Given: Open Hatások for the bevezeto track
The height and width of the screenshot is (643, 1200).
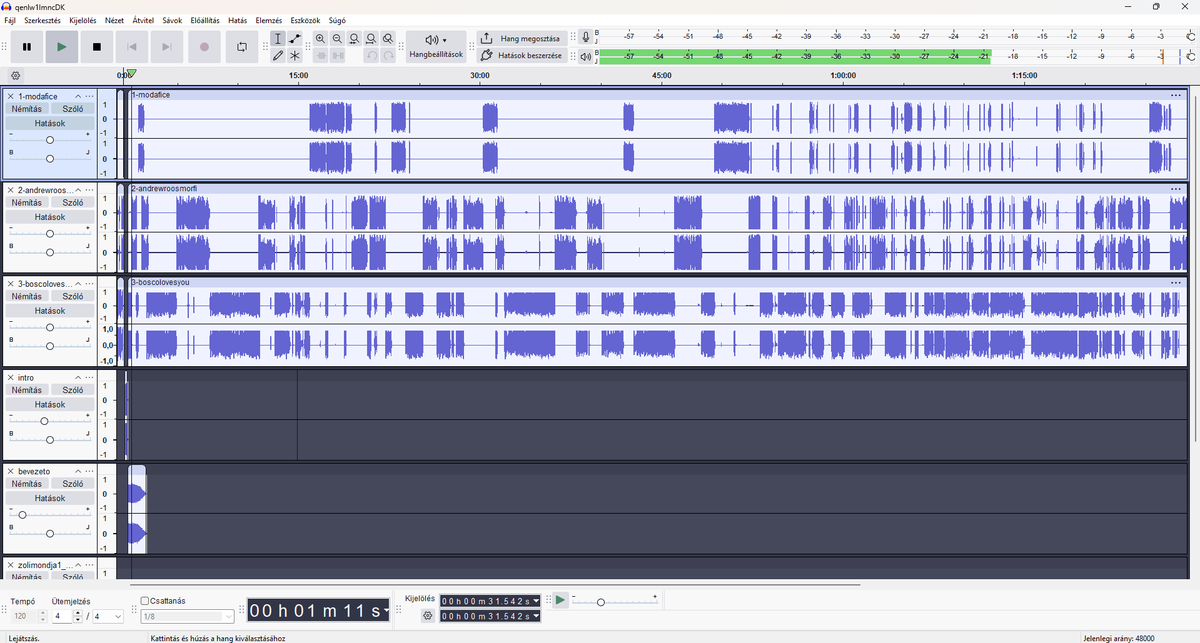Looking at the screenshot, I should point(50,497).
